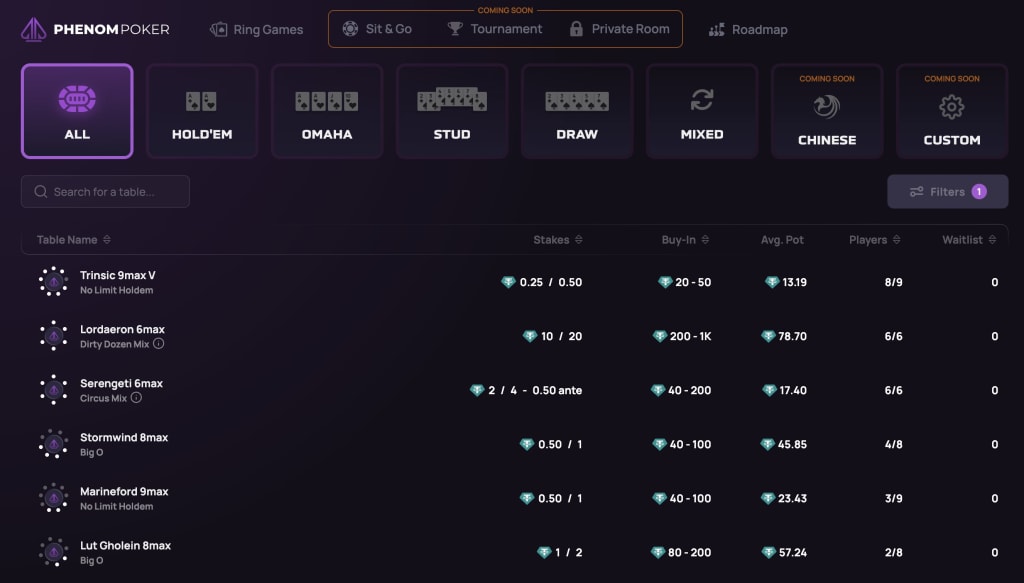This screenshot has height=583, width=1024.
Task: Click the table search field
Action: pos(104,191)
